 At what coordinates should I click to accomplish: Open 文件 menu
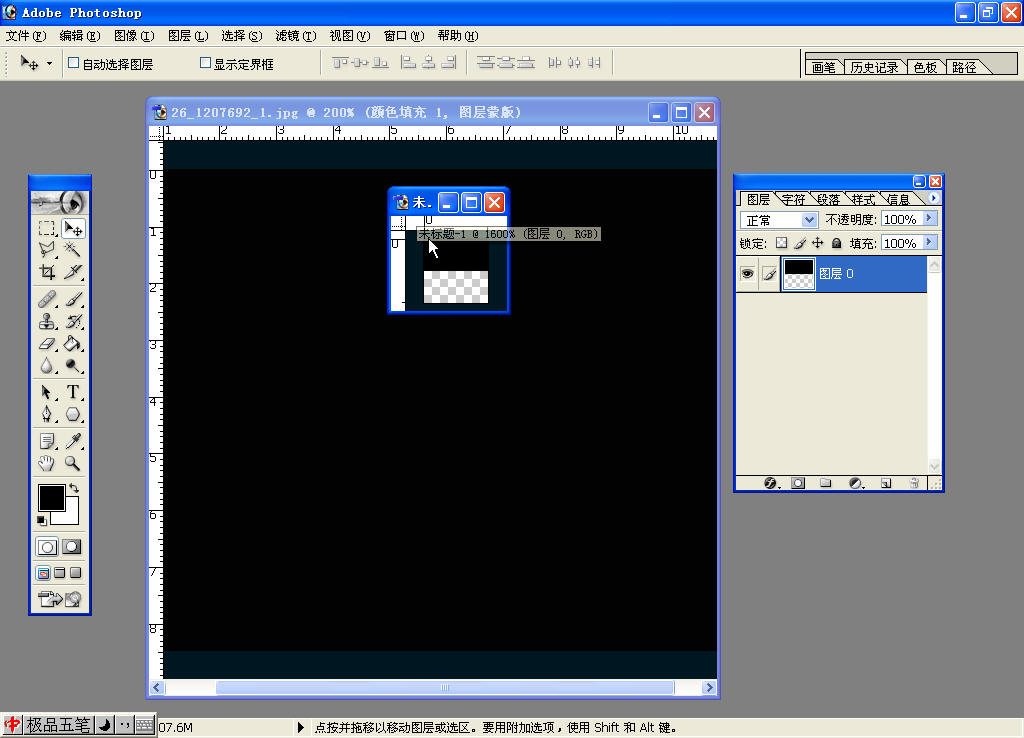[26, 36]
